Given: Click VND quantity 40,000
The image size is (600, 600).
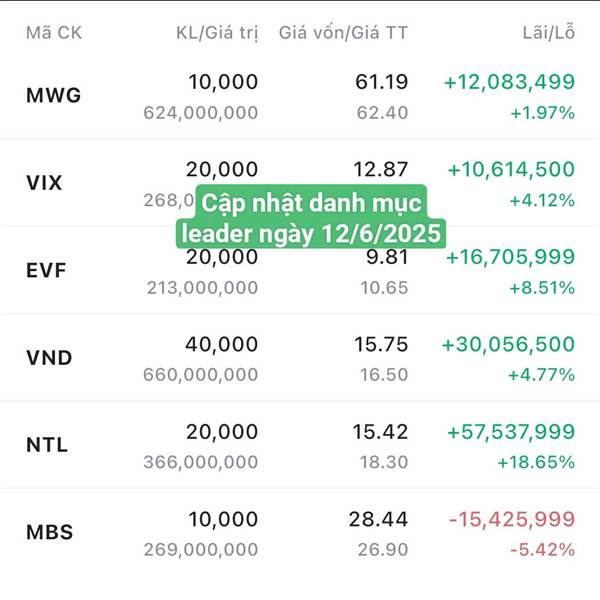Looking at the screenshot, I should [221, 344].
